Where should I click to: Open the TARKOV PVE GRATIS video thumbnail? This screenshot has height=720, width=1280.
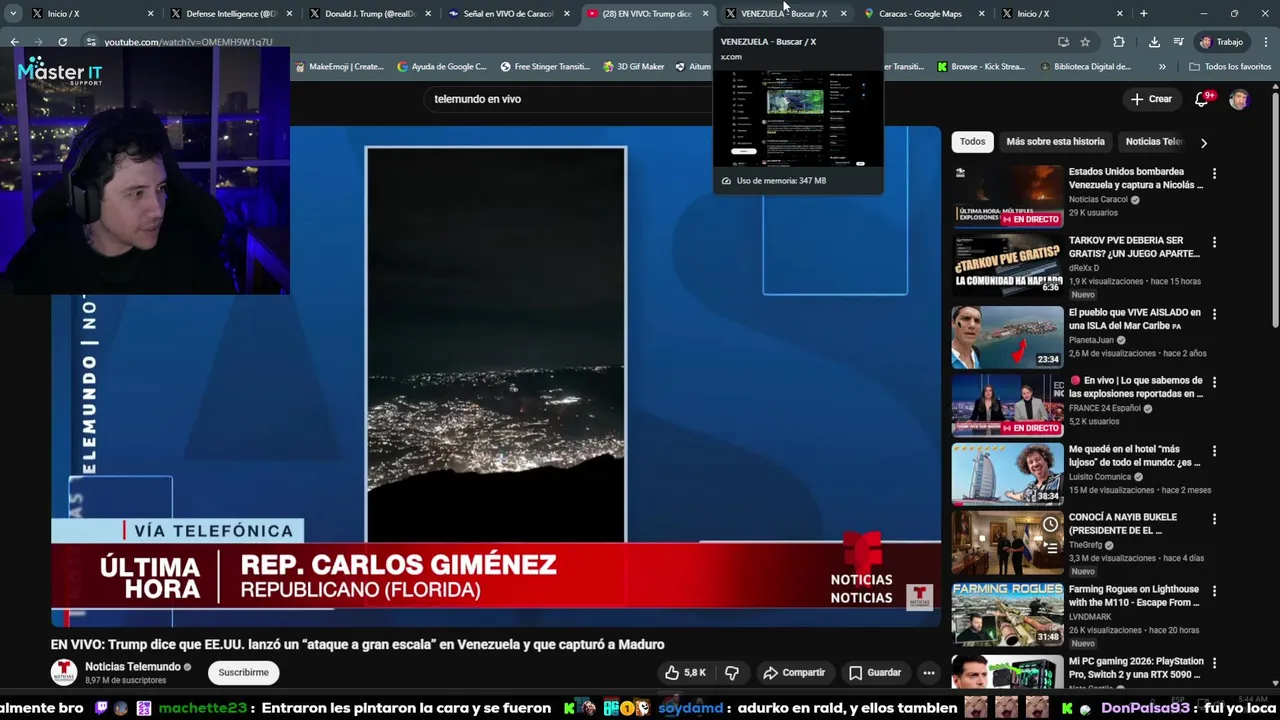click(1007, 265)
